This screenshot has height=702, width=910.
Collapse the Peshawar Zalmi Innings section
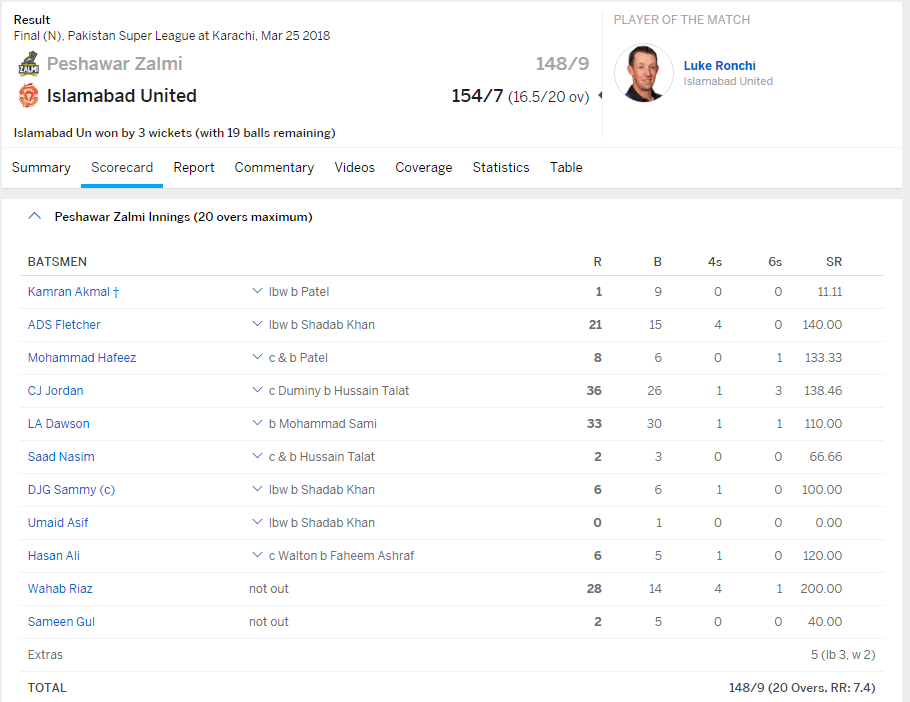[35, 216]
